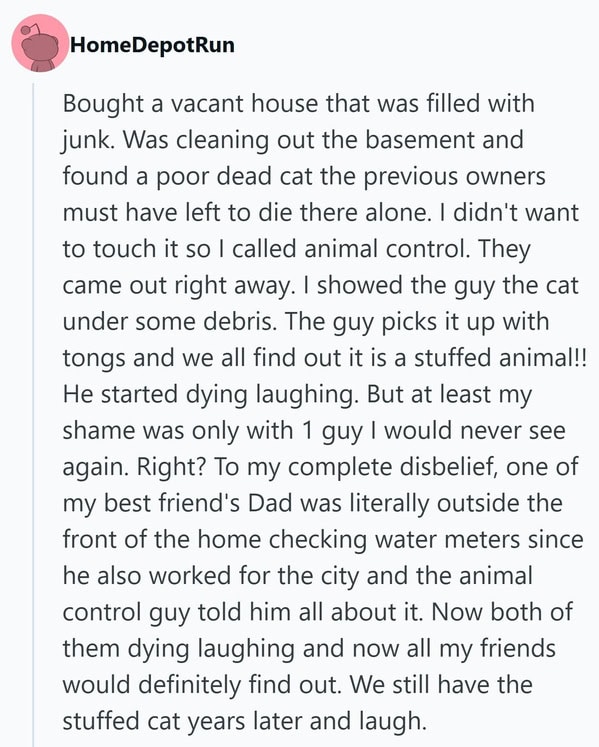This screenshot has height=747, width=599.
Task: Click the words 'found a poor dead cat'
Action: pos(187,177)
